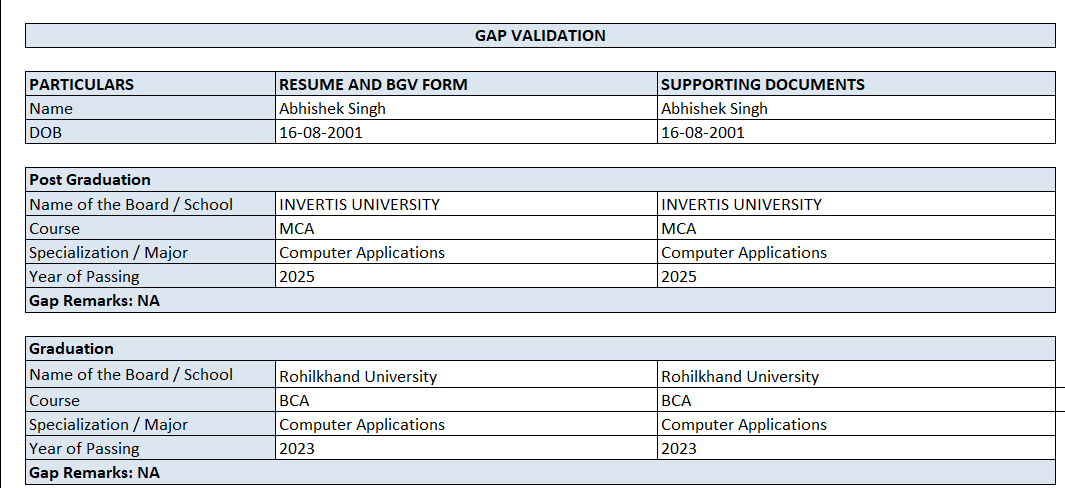Screen dimensions: 1065x488
Task: Click the Year of Passing label in Graduation
Action: 84,448
